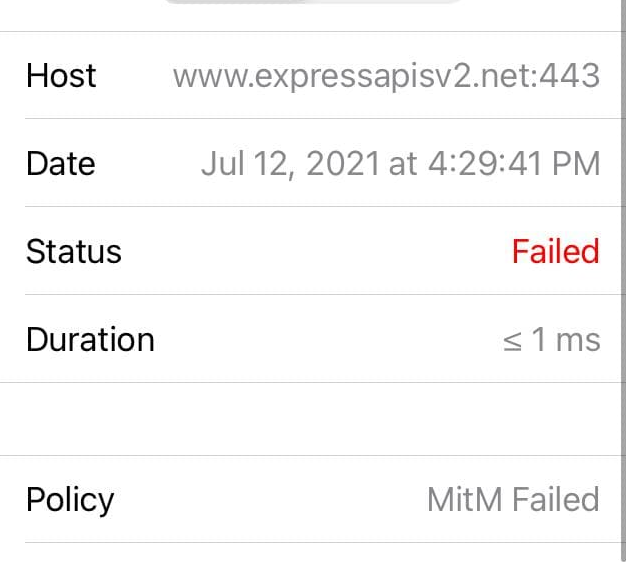This screenshot has width=626, height=562.
Task: Tap the Duration row label
Action: (90, 340)
